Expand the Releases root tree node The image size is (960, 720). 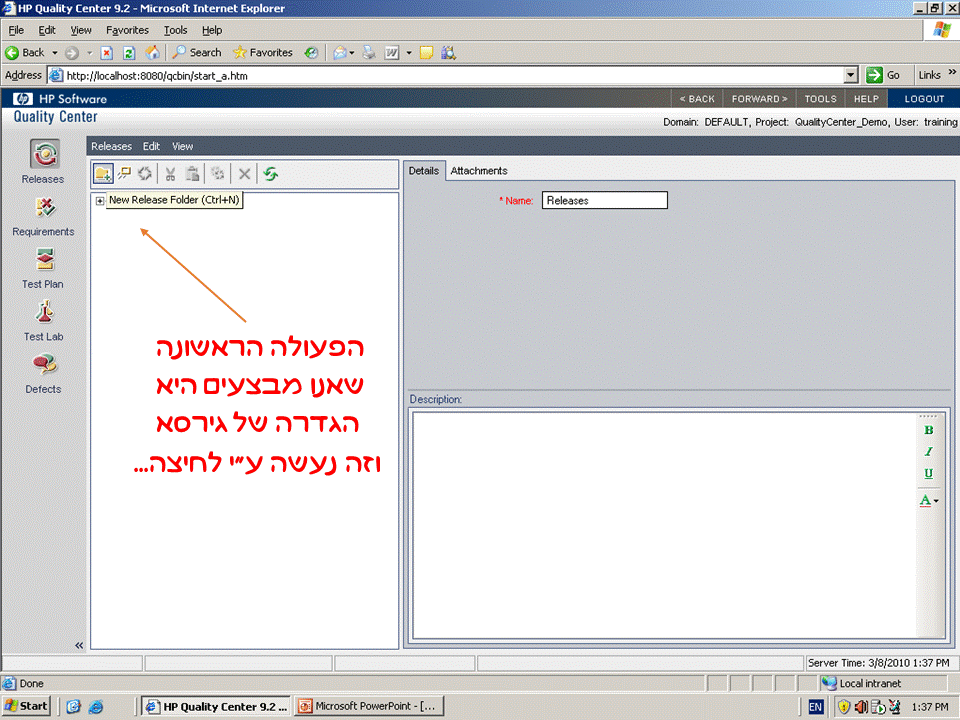(x=100, y=200)
